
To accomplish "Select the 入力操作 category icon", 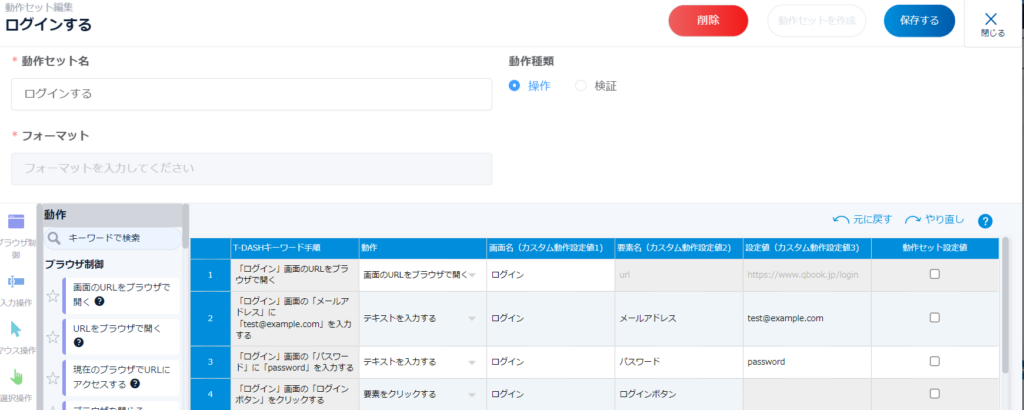I will tap(16, 281).
